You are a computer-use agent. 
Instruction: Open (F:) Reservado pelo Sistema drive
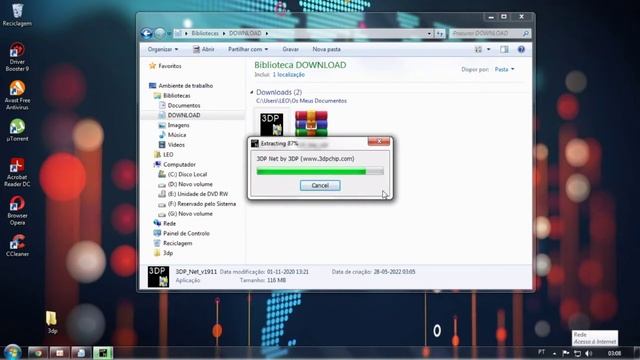point(202,204)
